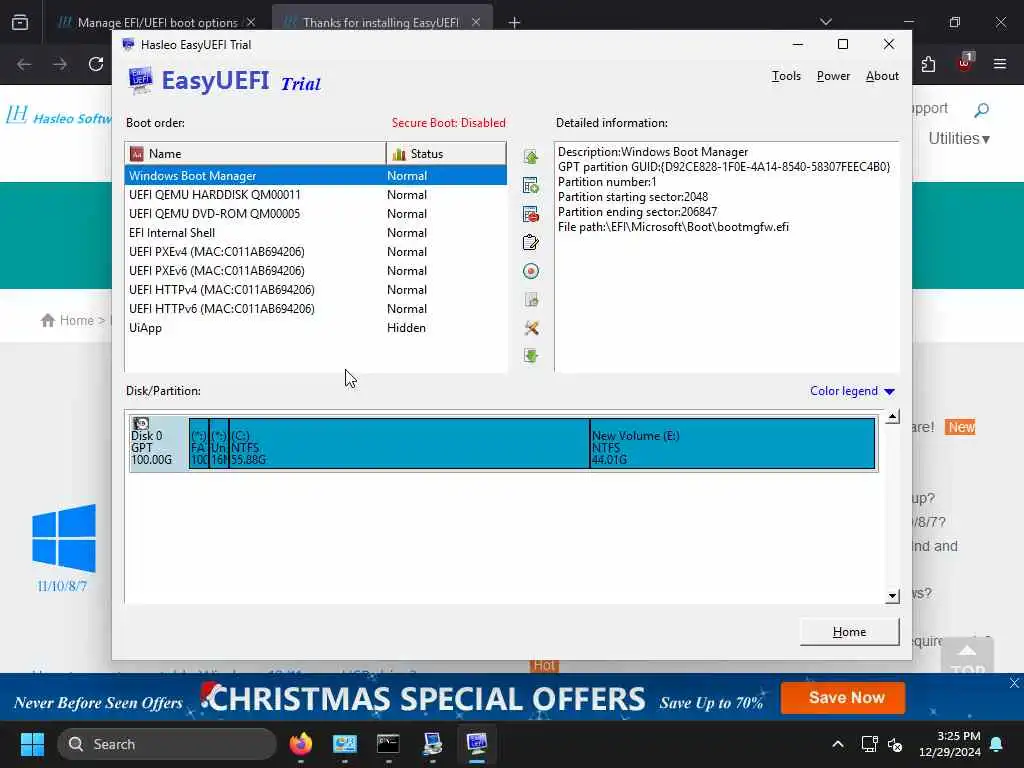The image size is (1024, 768).
Task: Select UEFI QEMU HARDDISK QM00011 entry
Action: point(315,195)
